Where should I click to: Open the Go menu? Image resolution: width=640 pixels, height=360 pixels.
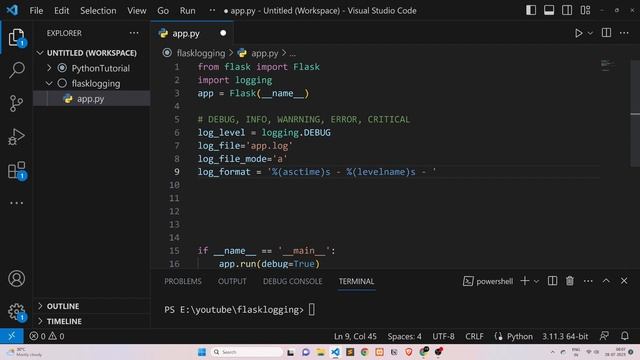[163, 11]
